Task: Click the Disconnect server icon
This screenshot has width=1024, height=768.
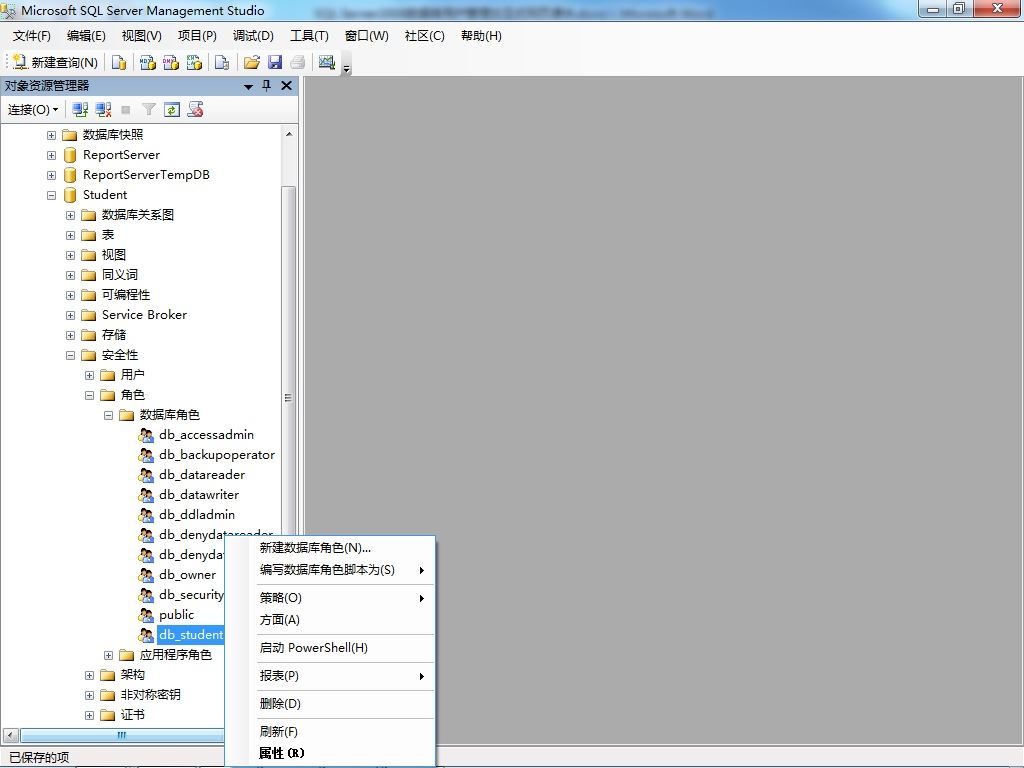Action: click(103, 110)
